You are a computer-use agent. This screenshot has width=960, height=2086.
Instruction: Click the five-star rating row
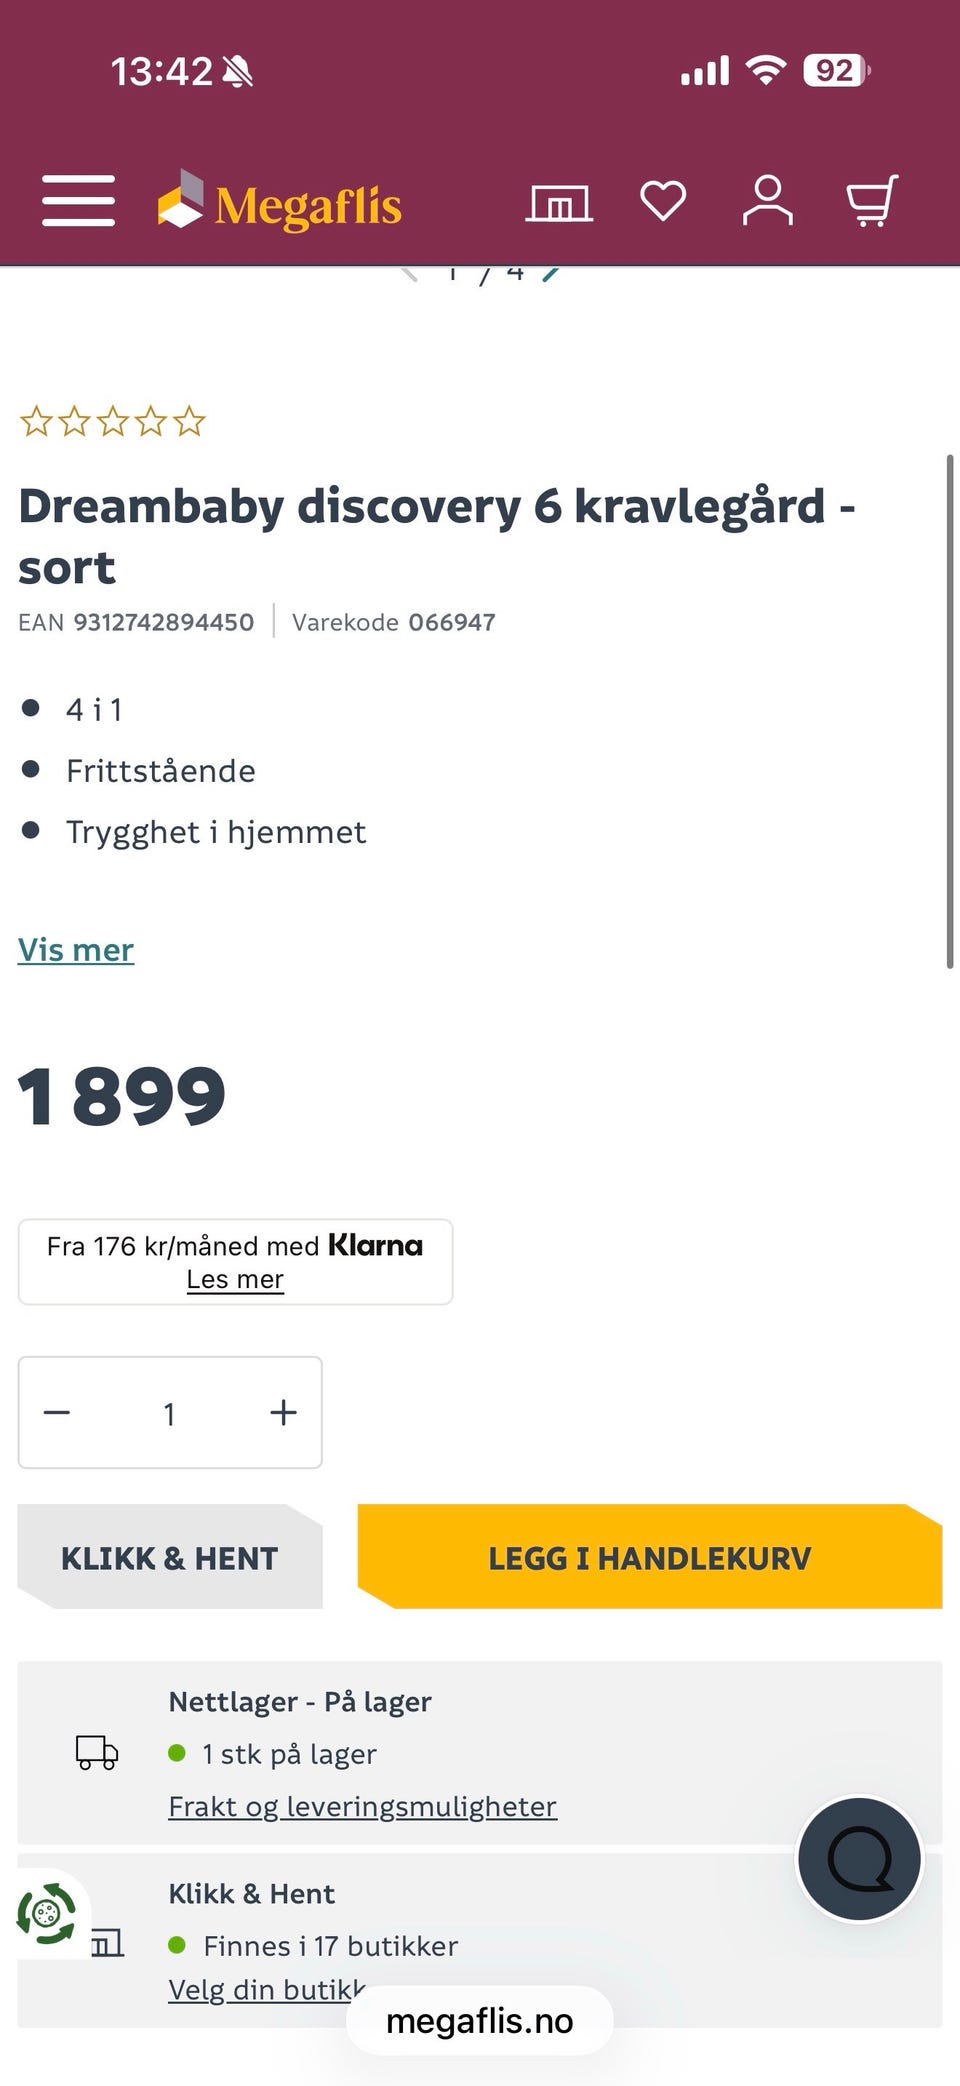pos(112,422)
